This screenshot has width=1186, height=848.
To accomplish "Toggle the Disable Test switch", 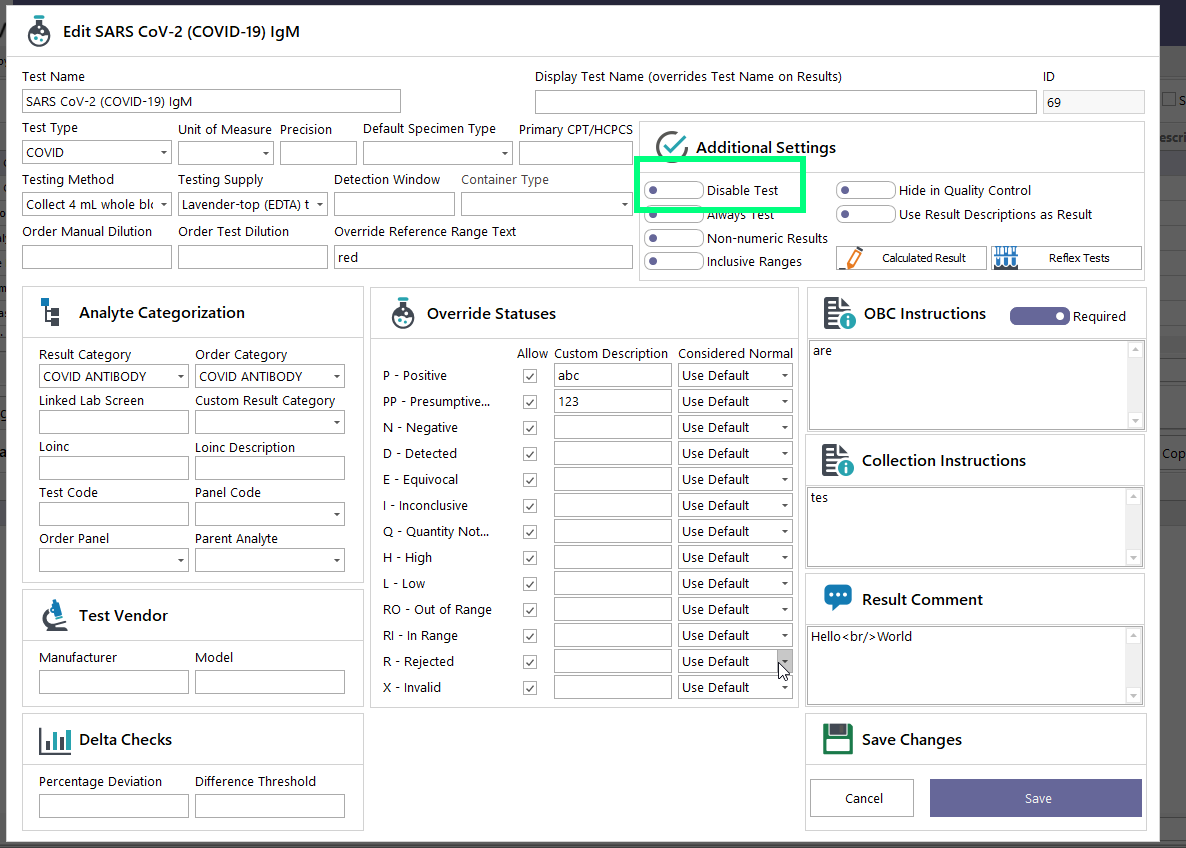I will pyautogui.click(x=673, y=191).
